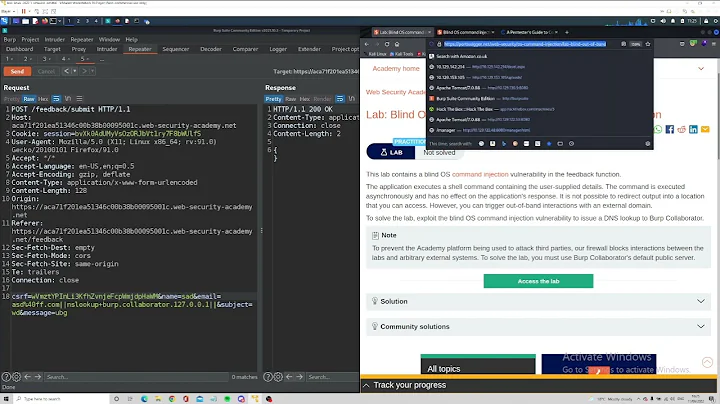Open the history dropdown beside forward arrow
720x404 pixels.
tap(92, 71)
